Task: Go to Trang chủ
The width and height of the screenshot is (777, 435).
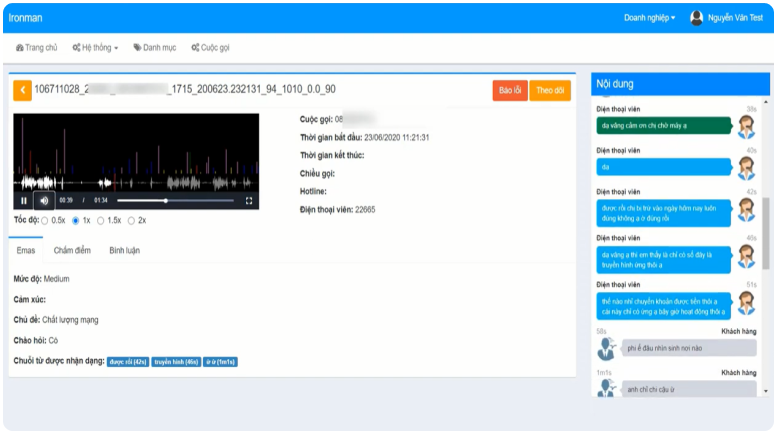Action: point(37,48)
